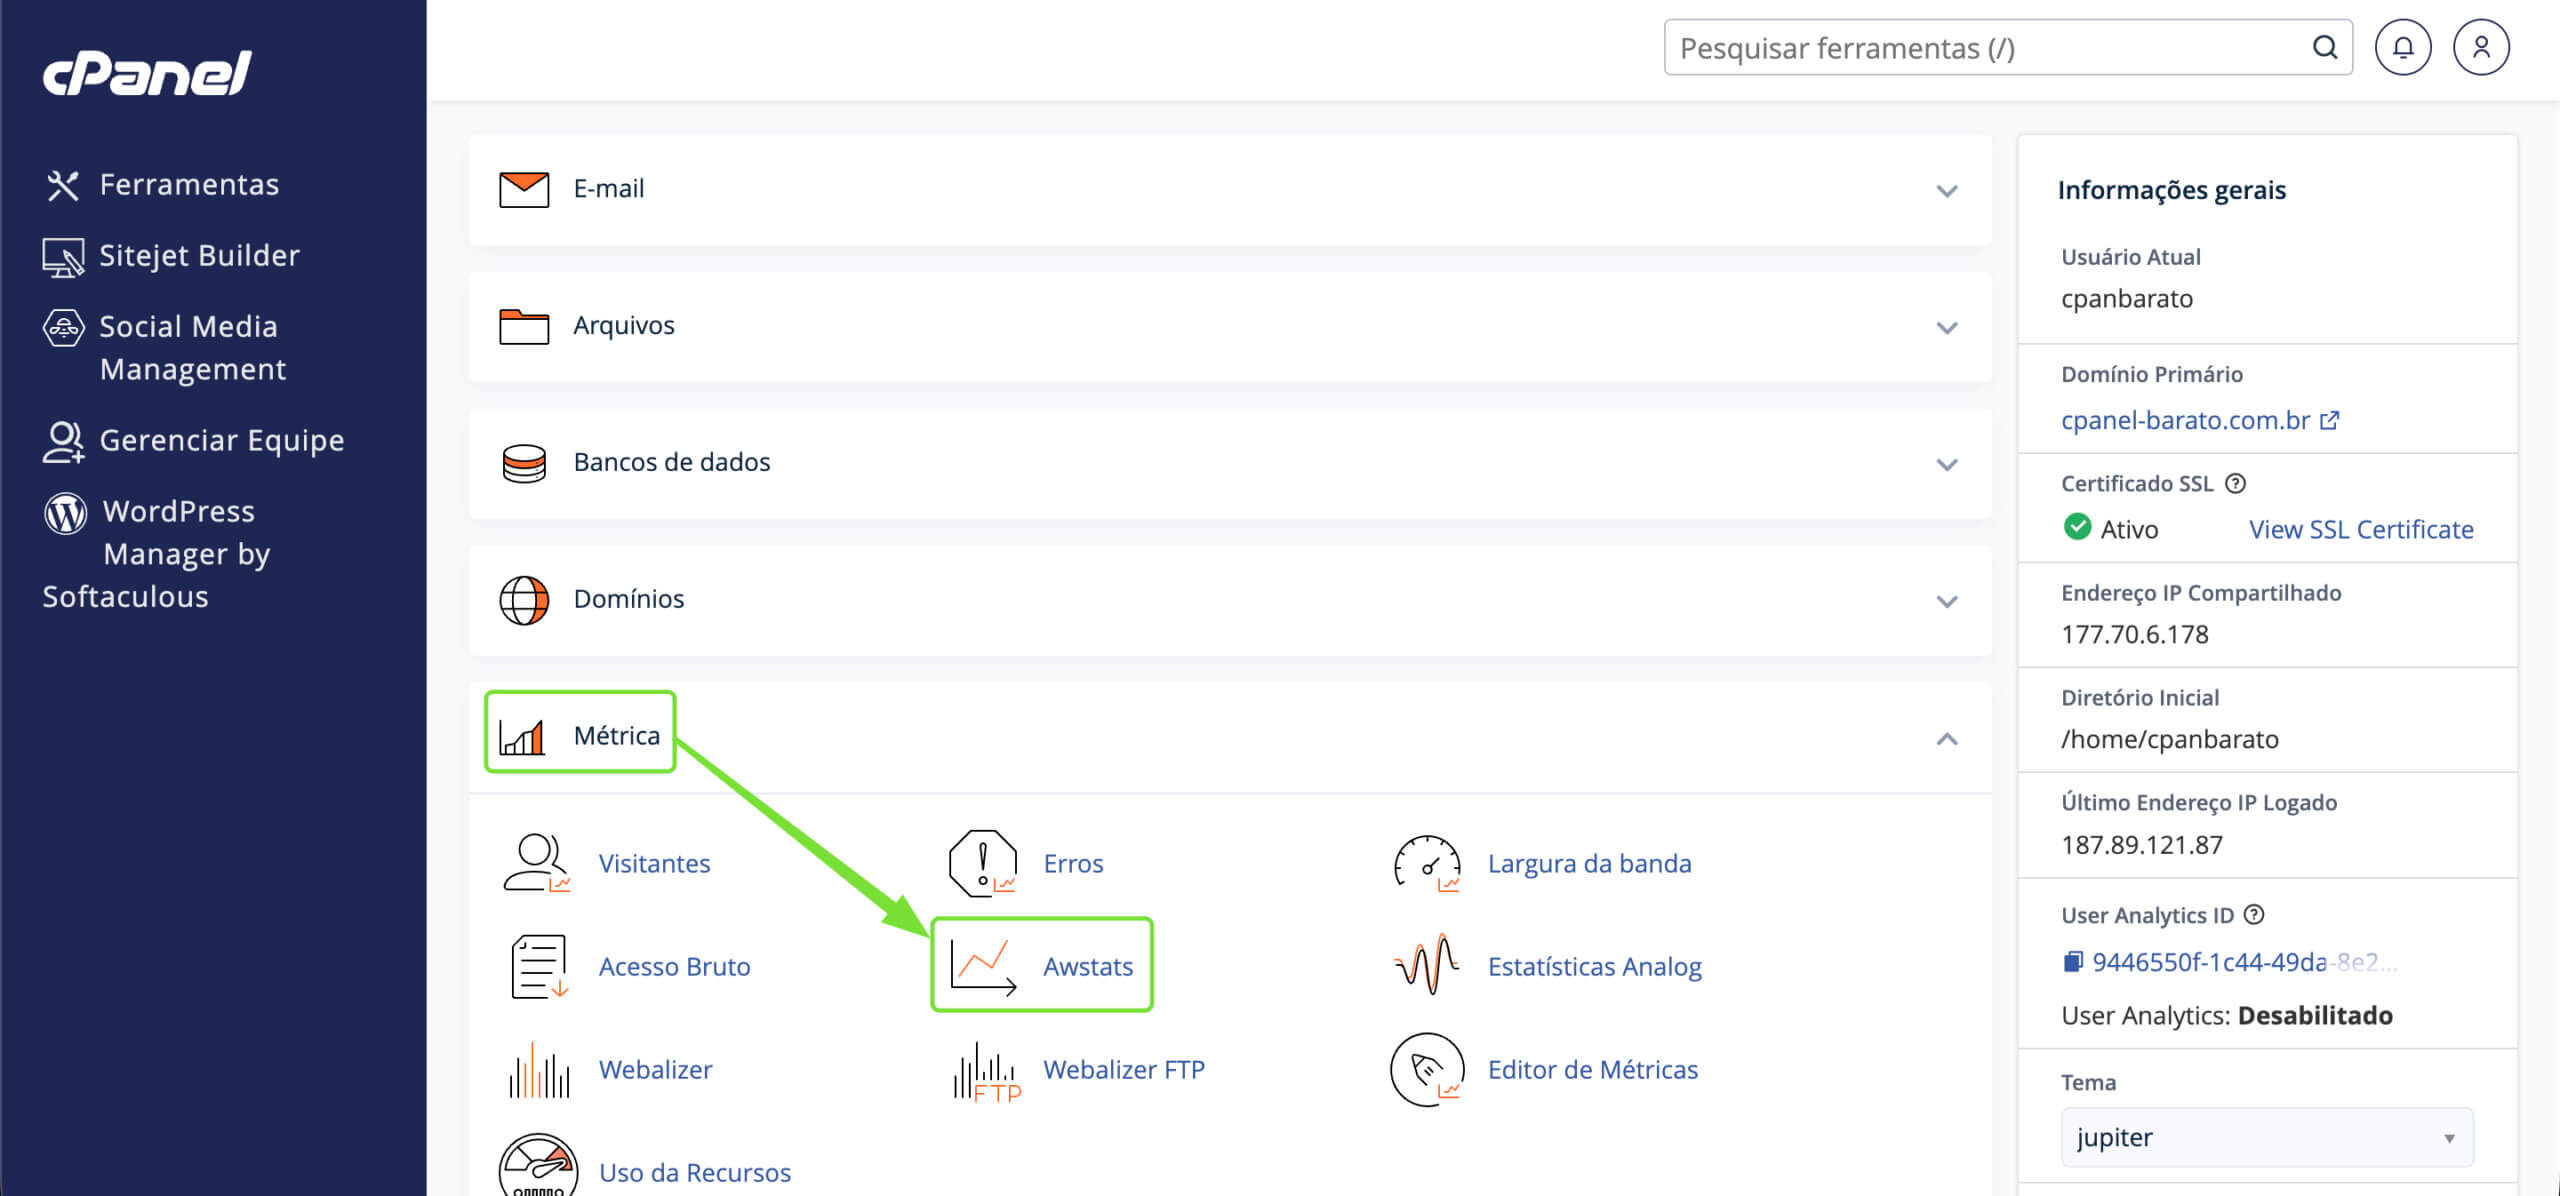Select the home directory /home/cpanbarato text
The width and height of the screenshot is (2560, 1196).
point(2170,739)
